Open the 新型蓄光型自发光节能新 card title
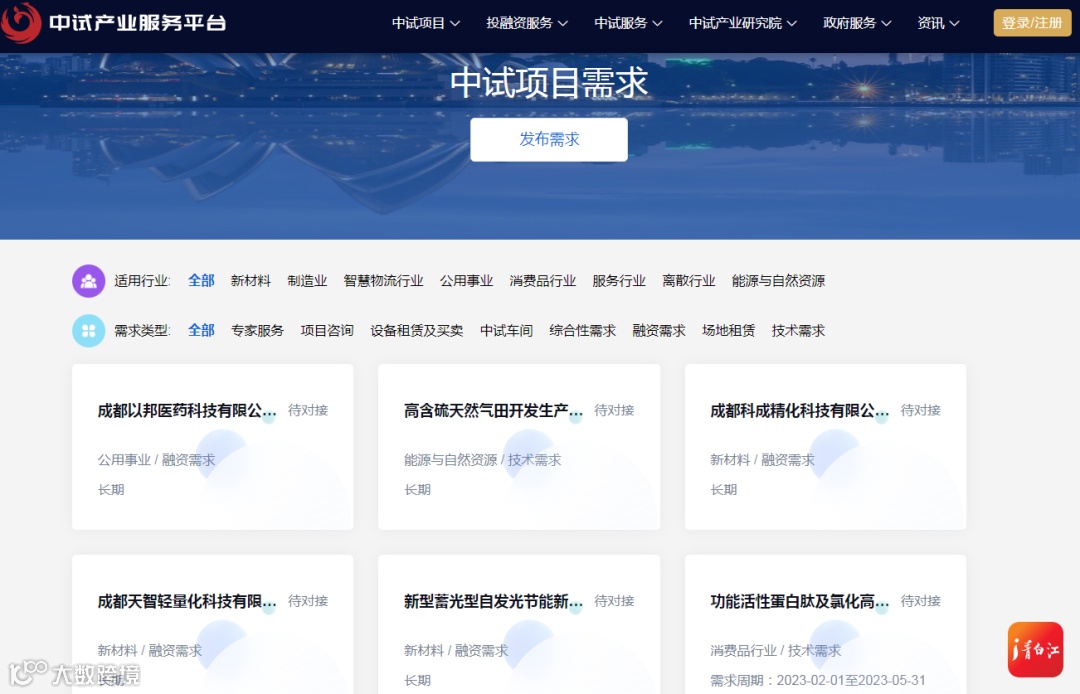This screenshot has width=1080, height=694. point(493,602)
